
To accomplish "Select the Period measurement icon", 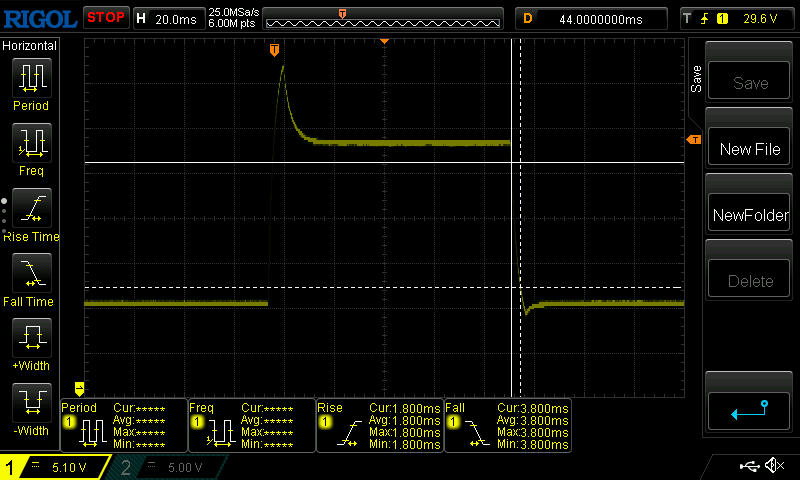I will (x=32, y=78).
